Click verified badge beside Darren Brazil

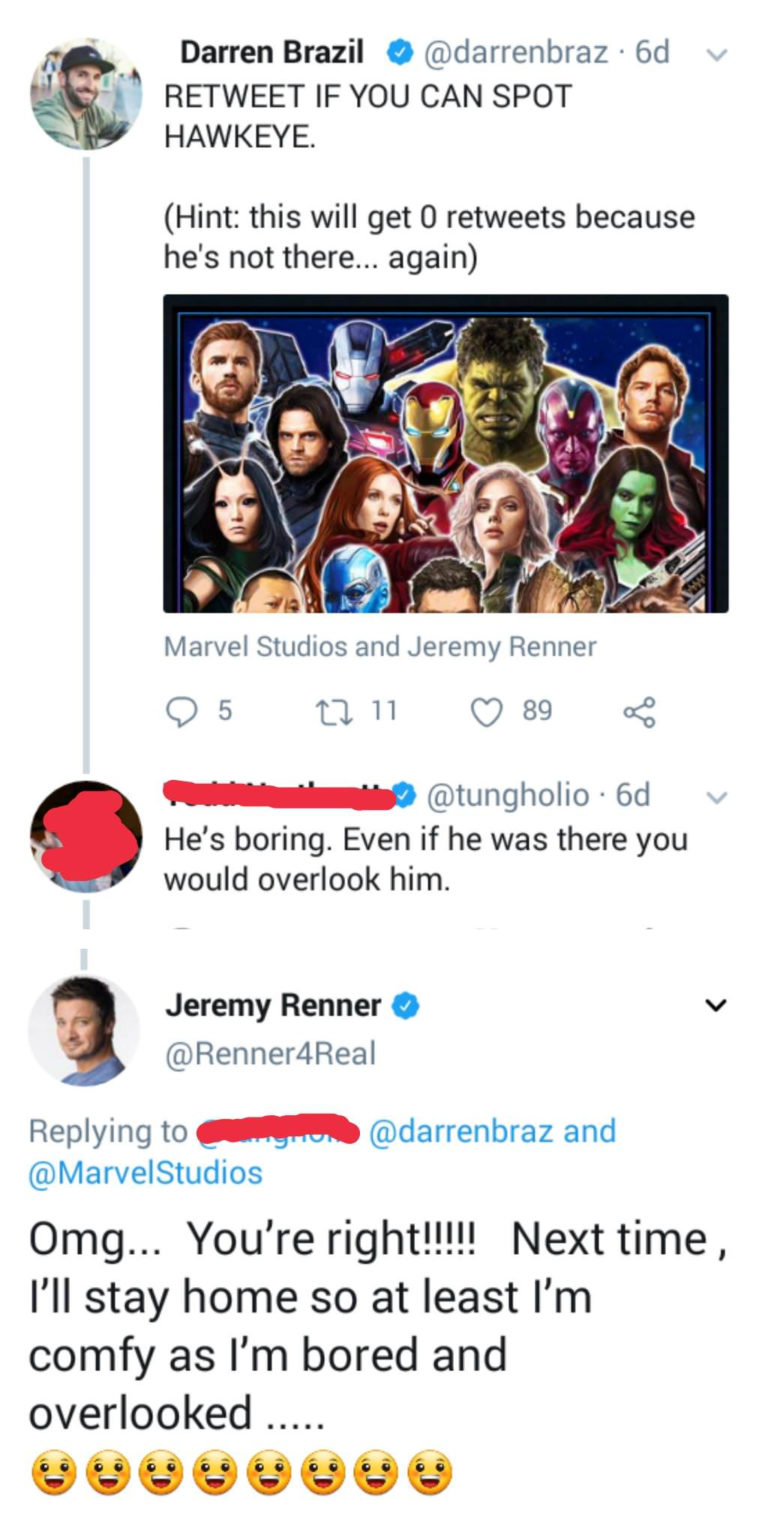tap(400, 53)
